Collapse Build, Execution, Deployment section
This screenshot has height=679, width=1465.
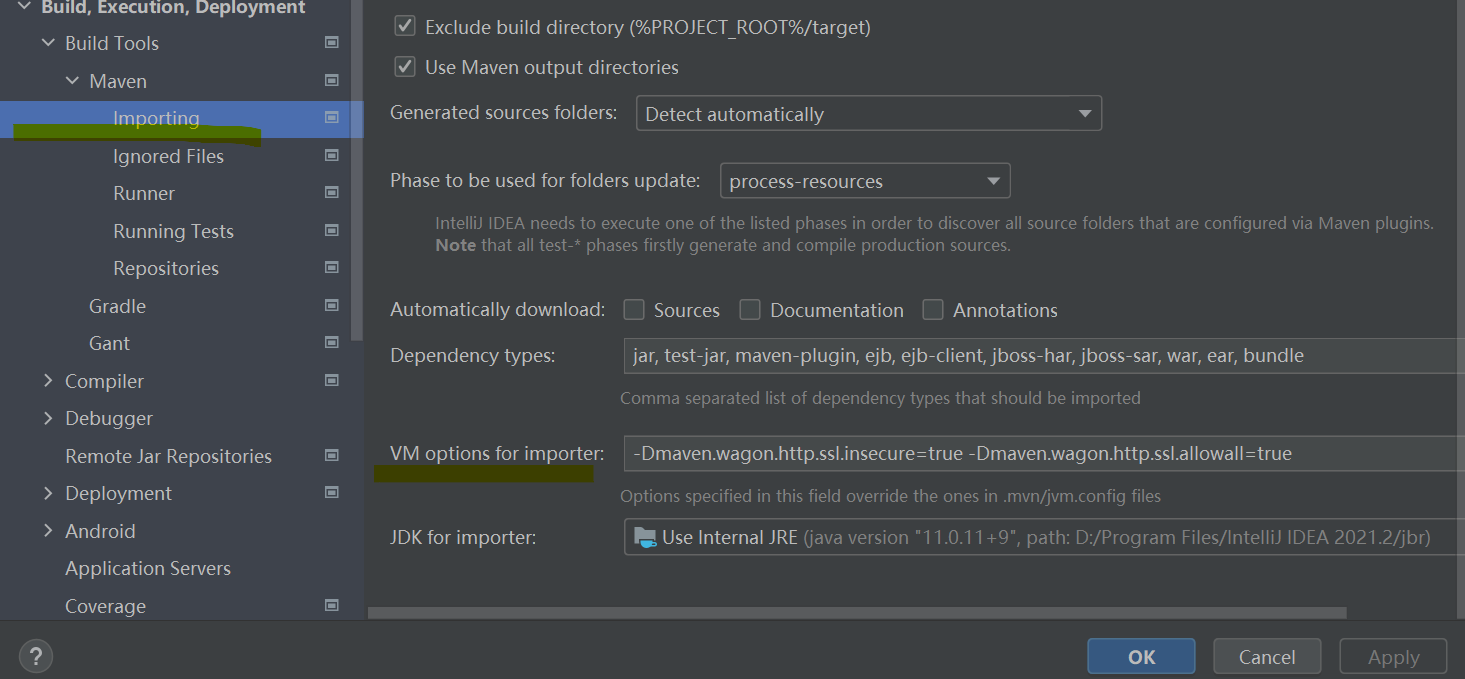[x=24, y=7]
